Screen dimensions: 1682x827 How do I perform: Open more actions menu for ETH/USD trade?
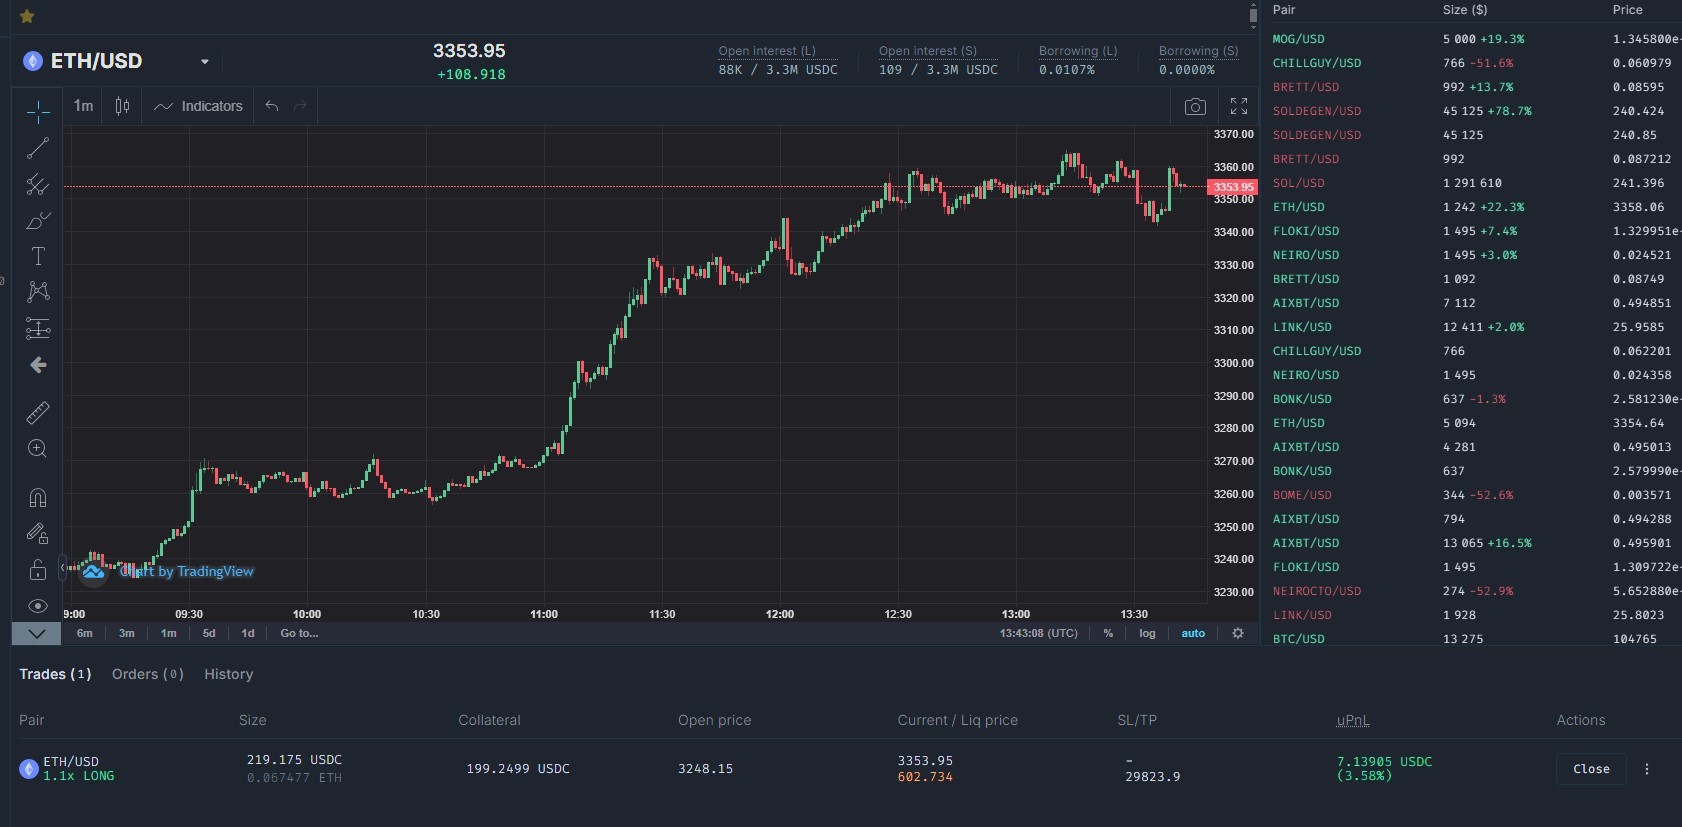click(x=1647, y=769)
